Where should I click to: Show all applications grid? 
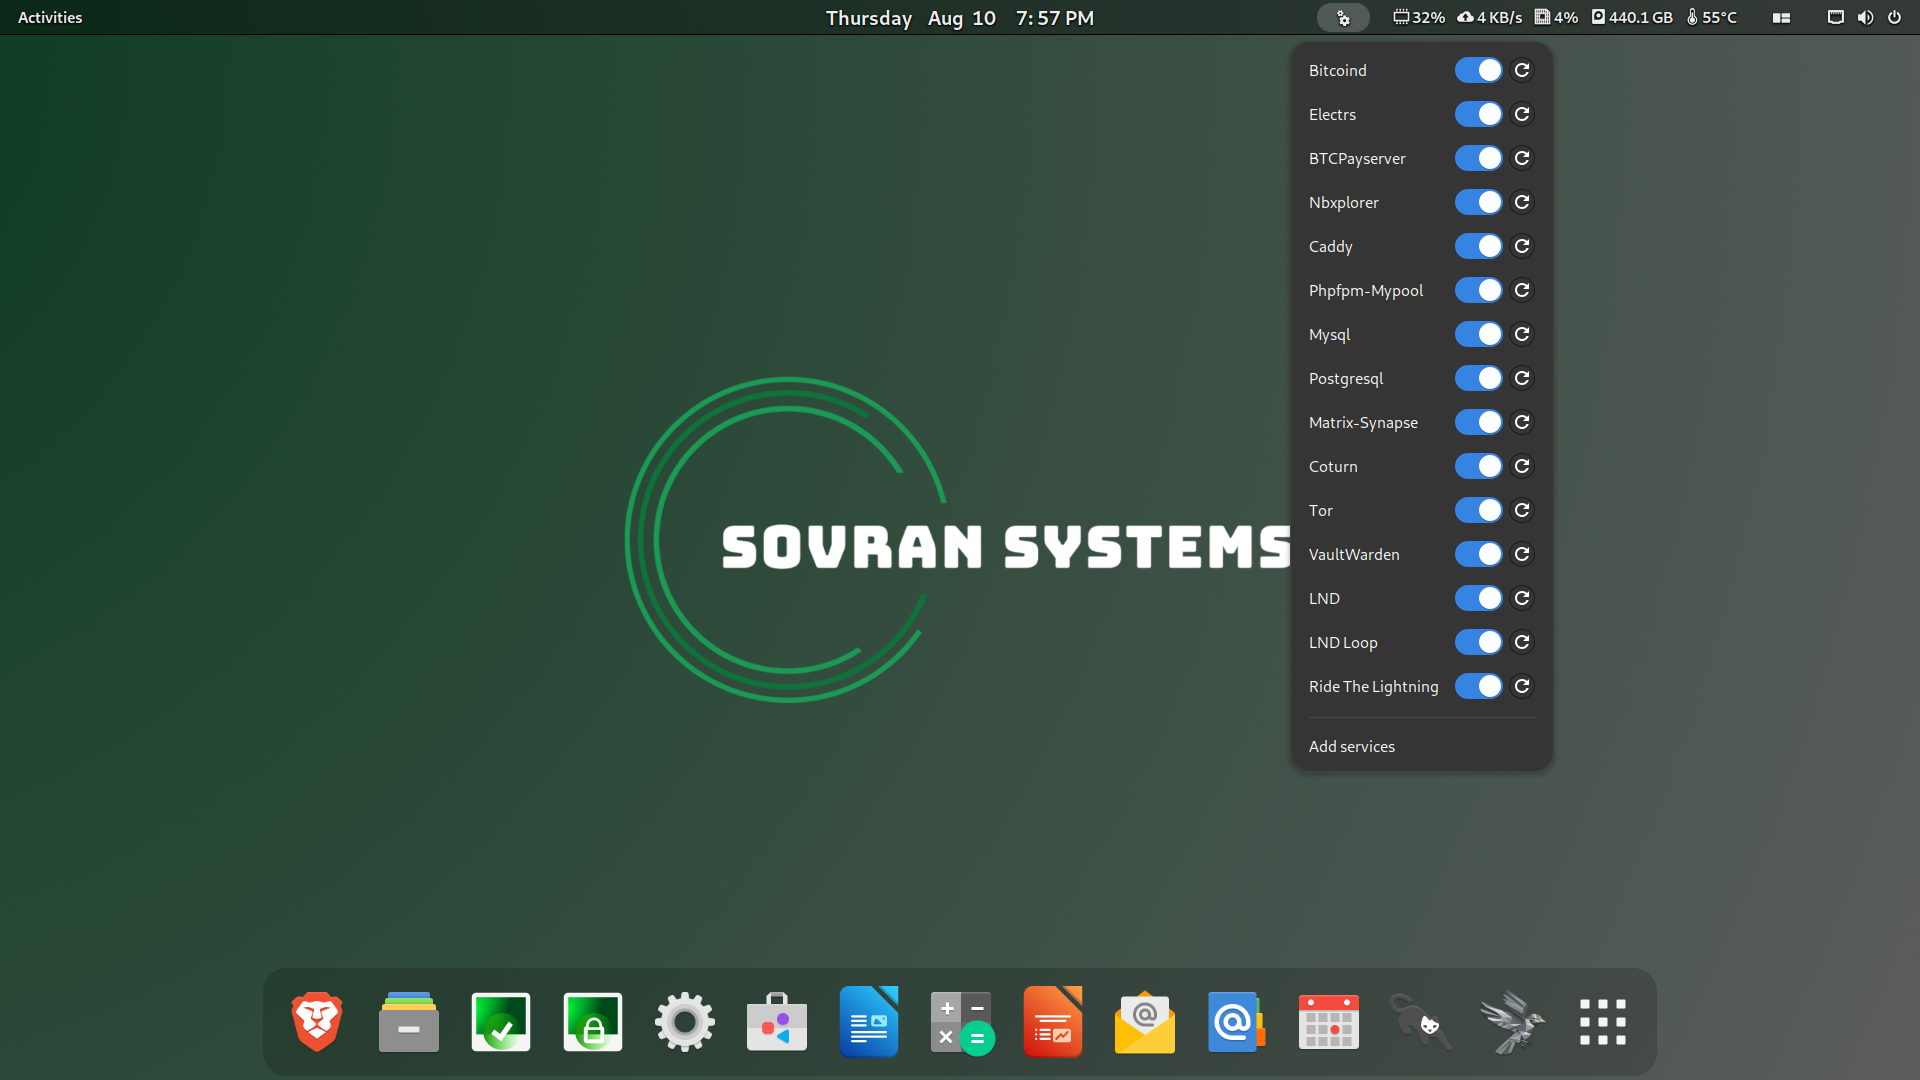1603,1022
